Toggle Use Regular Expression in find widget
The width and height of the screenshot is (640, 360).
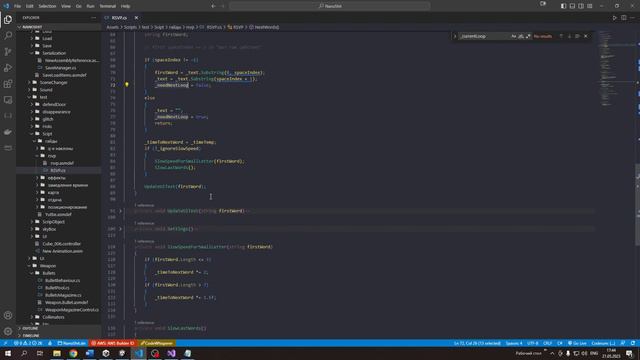(528, 36)
